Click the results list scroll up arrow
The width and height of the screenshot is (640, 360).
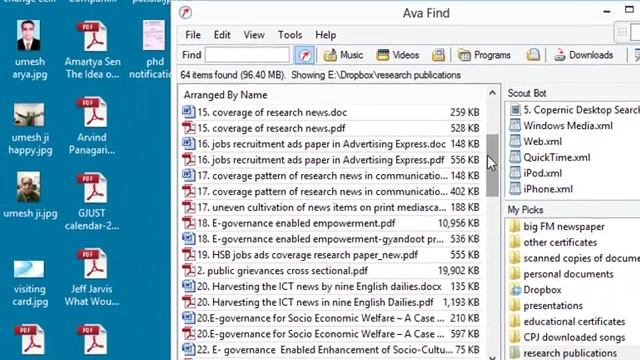492,93
